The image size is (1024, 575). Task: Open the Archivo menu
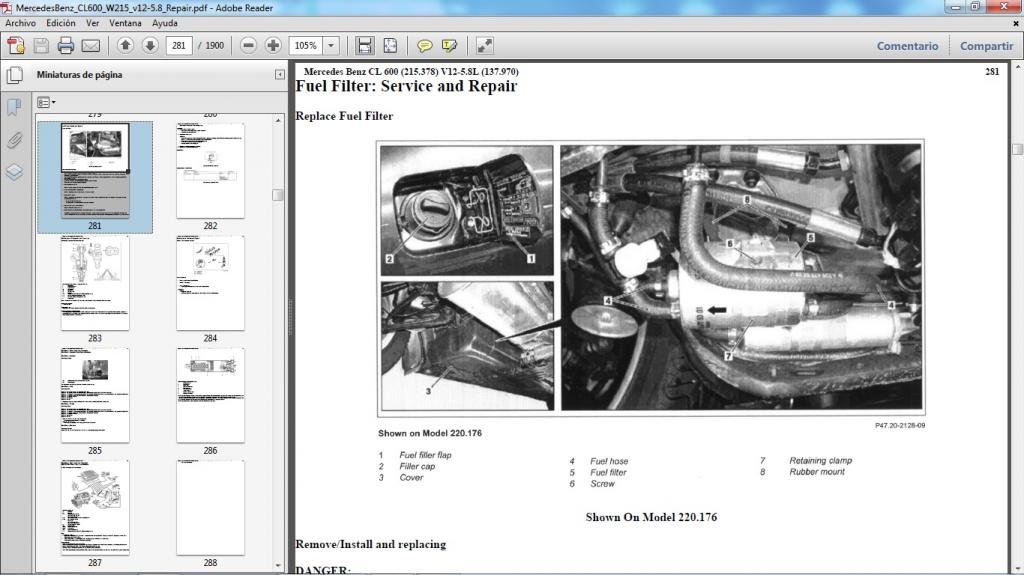[x=20, y=22]
